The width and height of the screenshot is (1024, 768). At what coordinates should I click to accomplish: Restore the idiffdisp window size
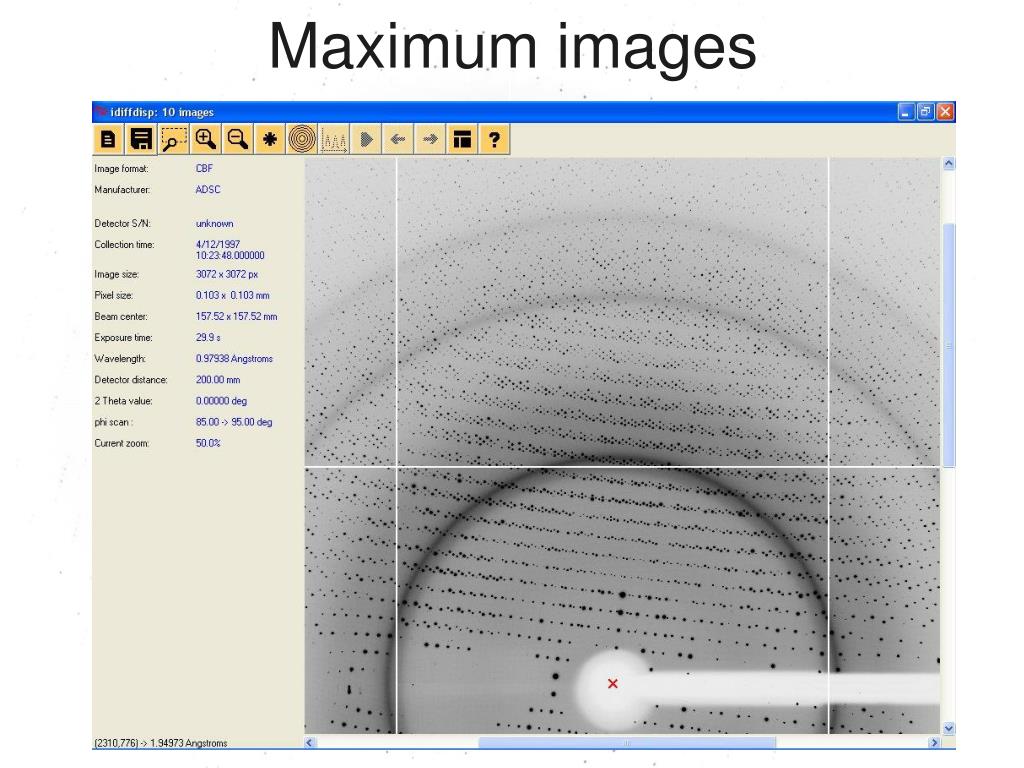pyautogui.click(x=925, y=112)
